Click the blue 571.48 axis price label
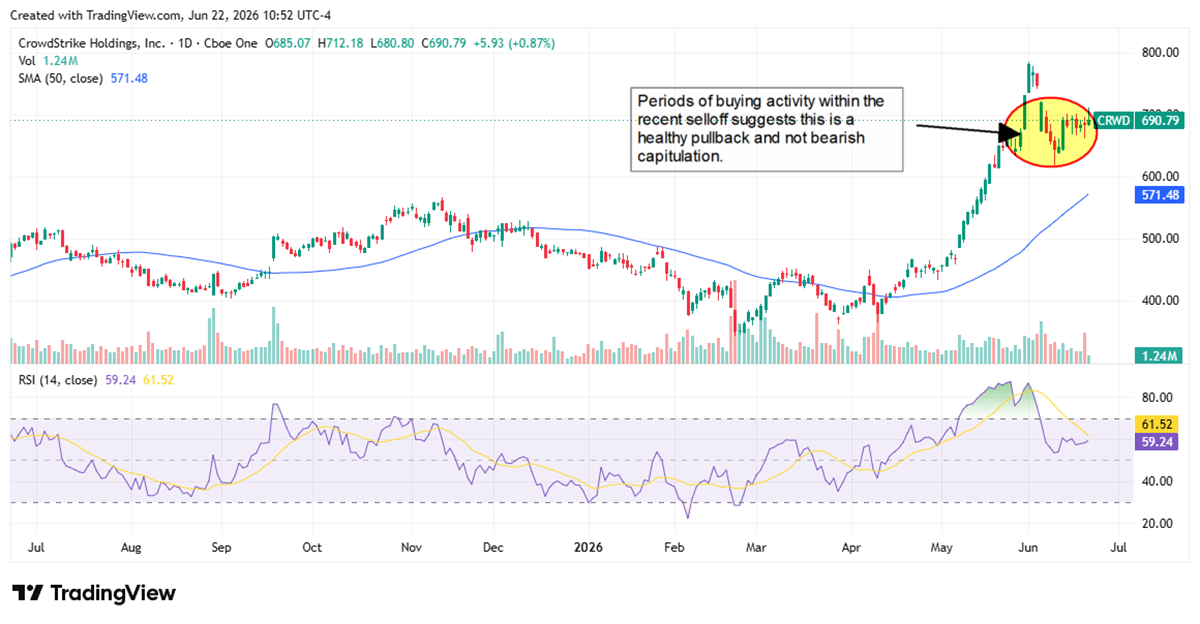 tap(1159, 195)
